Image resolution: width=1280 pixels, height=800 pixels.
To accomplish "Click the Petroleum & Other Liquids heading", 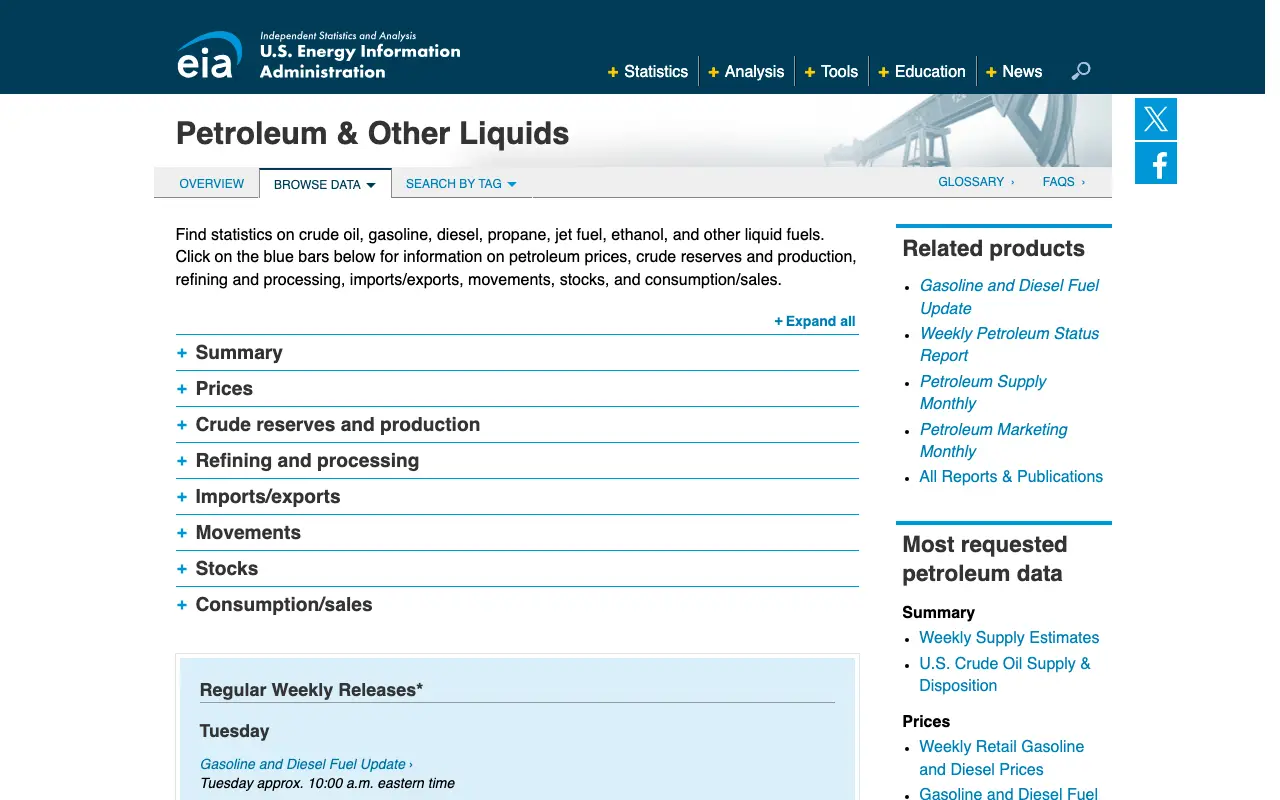I will [372, 134].
